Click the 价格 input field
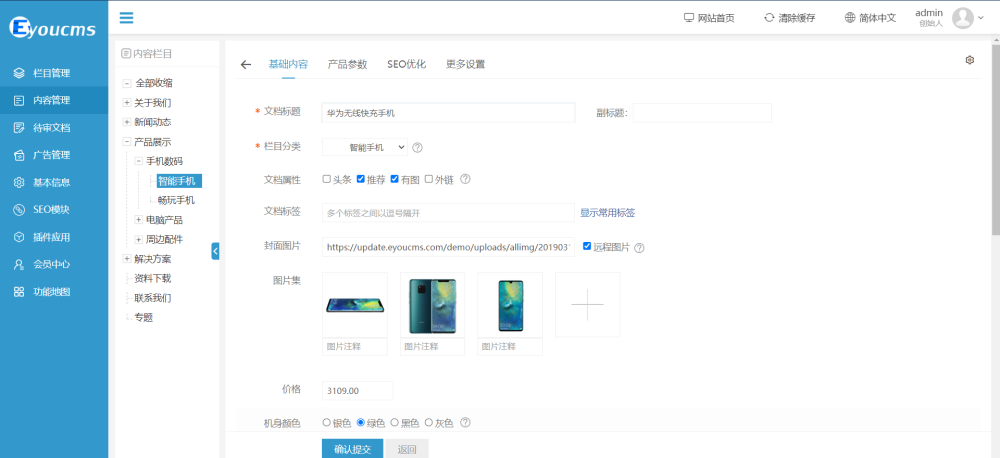Image resolution: width=1000 pixels, height=458 pixels. point(357,390)
